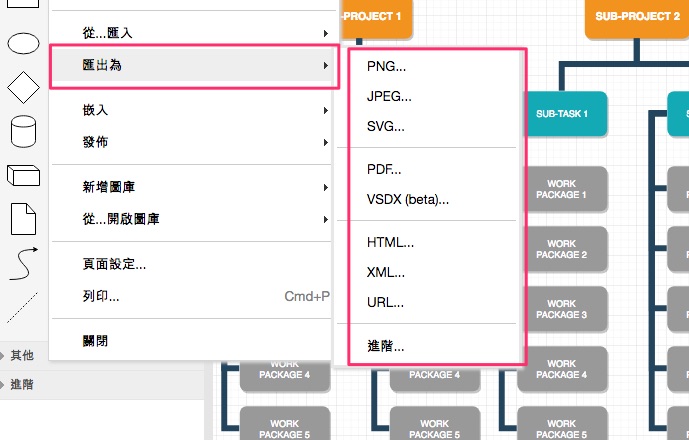Select the 3D cube shape in sidebar
This screenshot has width=689, height=440.
pyautogui.click(x=23, y=175)
